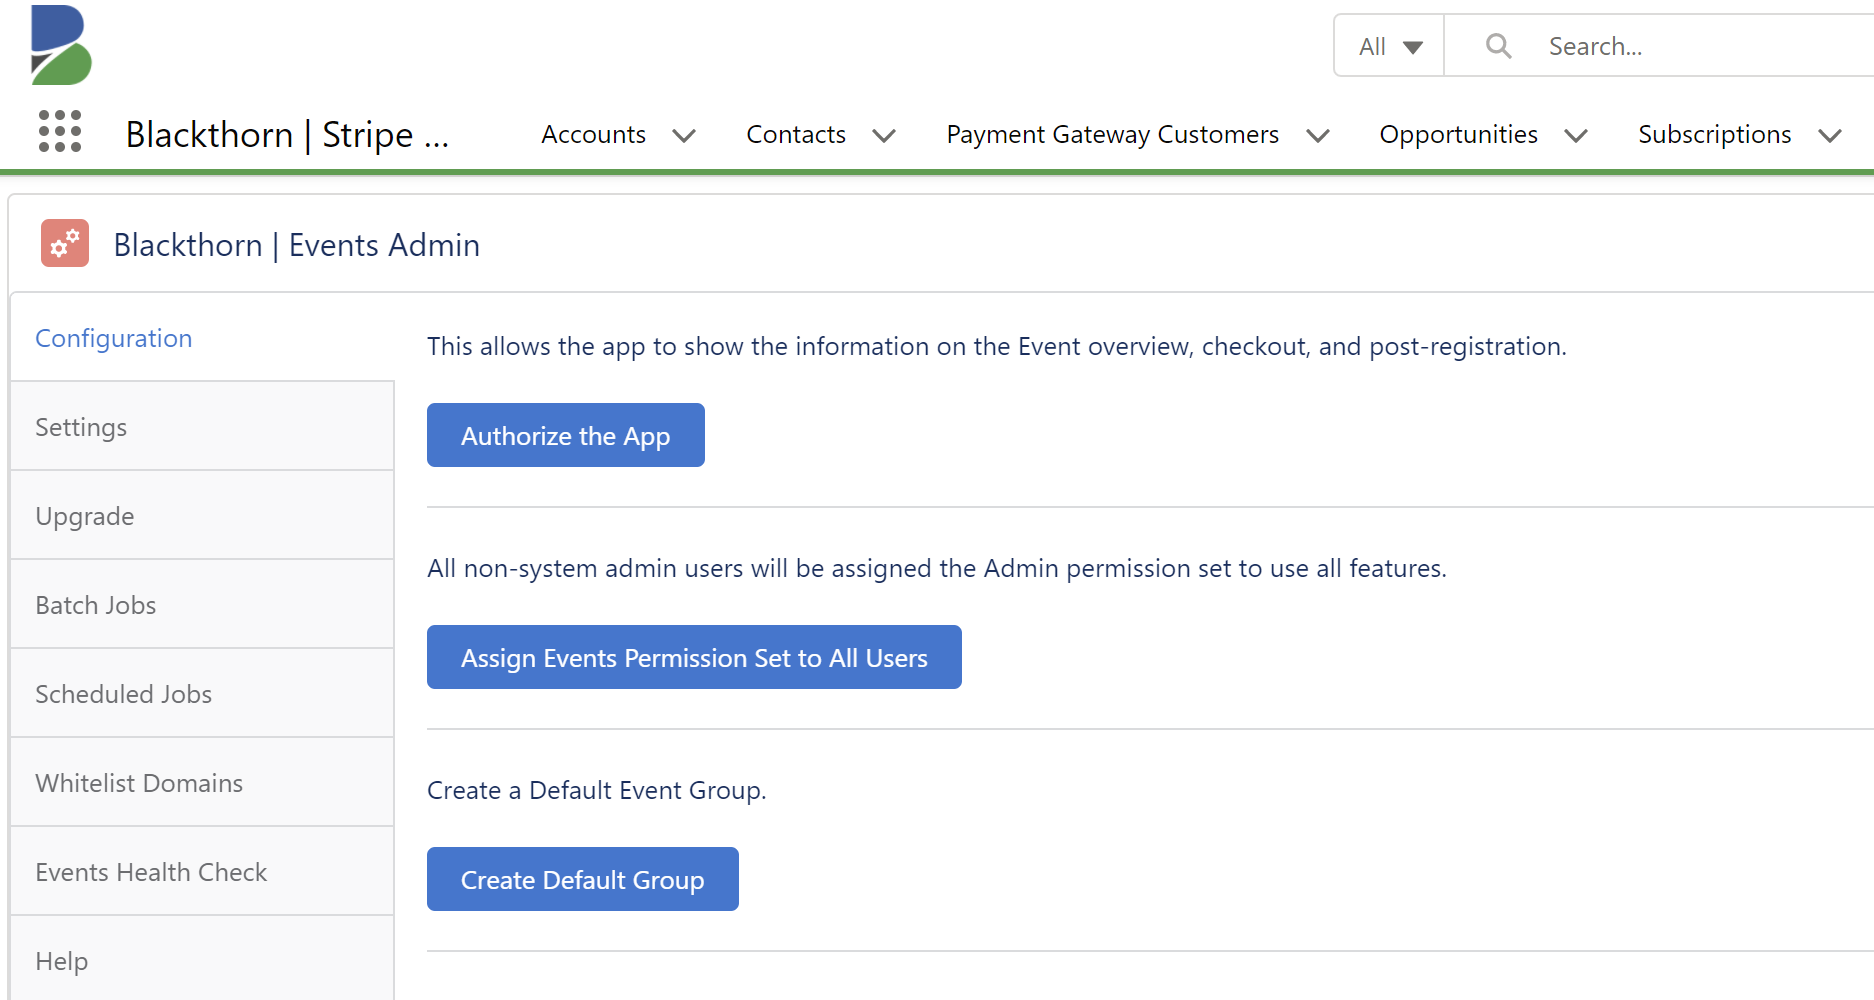Select the Upgrade sidebar item
The height and width of the screenshot is (1000, 1874).
(202, 516)
